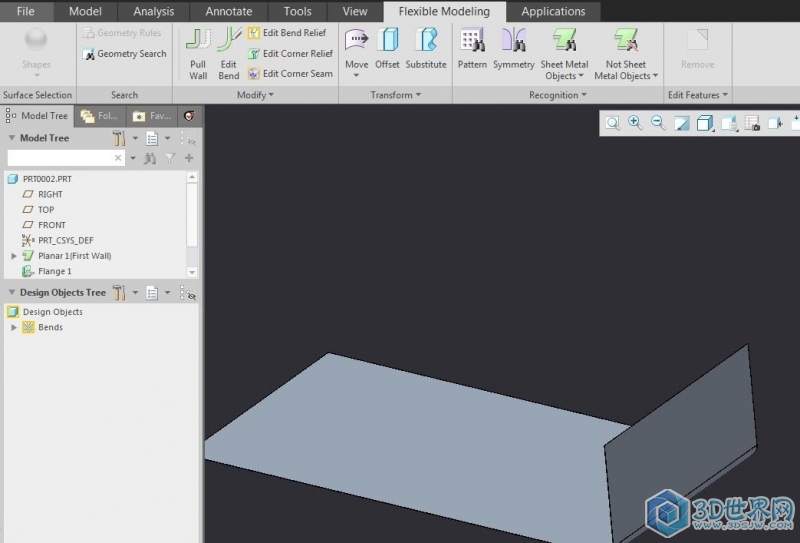This screenshot has height=543, width=800.
Task: Click Not Sheet Metal Objects
Action: click(626, 54)
